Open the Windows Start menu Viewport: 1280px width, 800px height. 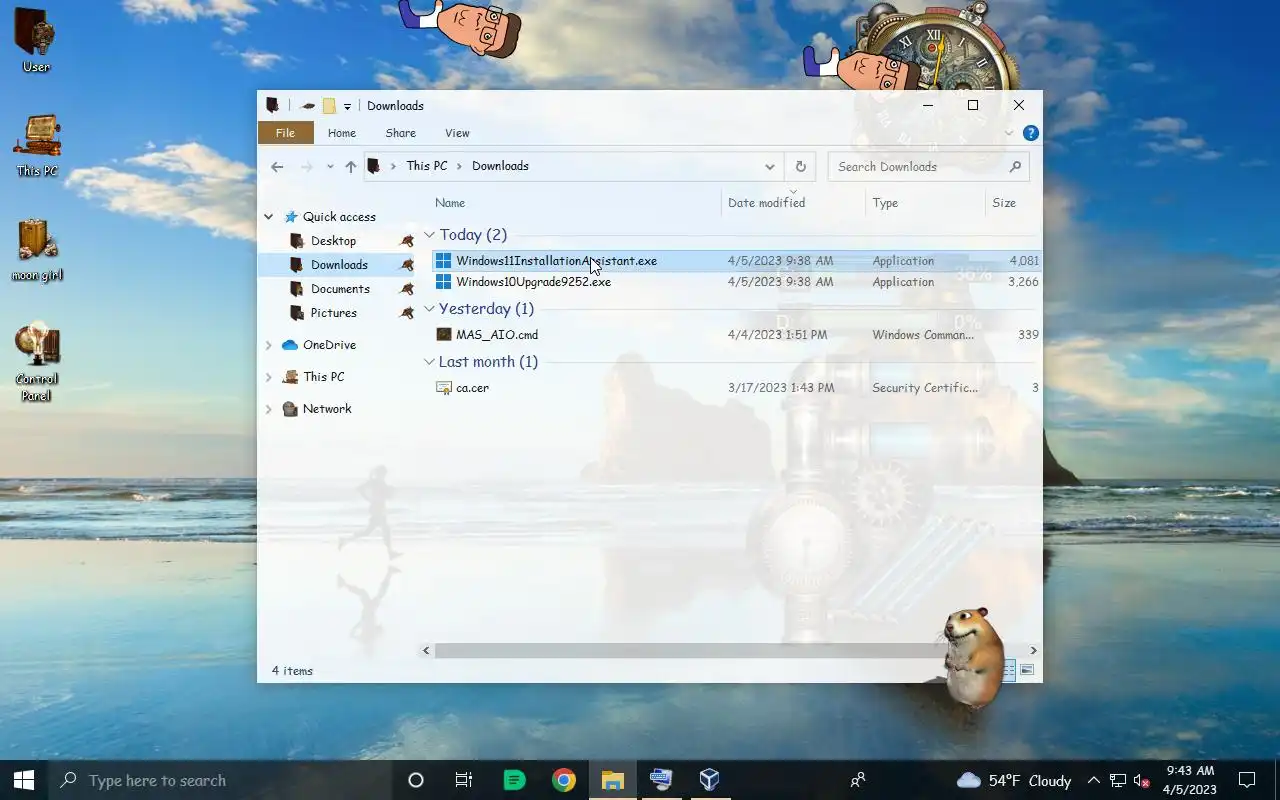click(24, 780)
